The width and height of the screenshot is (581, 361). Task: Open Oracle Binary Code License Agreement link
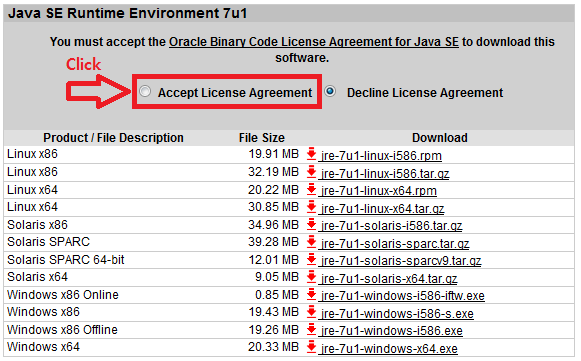coord(314,42)
